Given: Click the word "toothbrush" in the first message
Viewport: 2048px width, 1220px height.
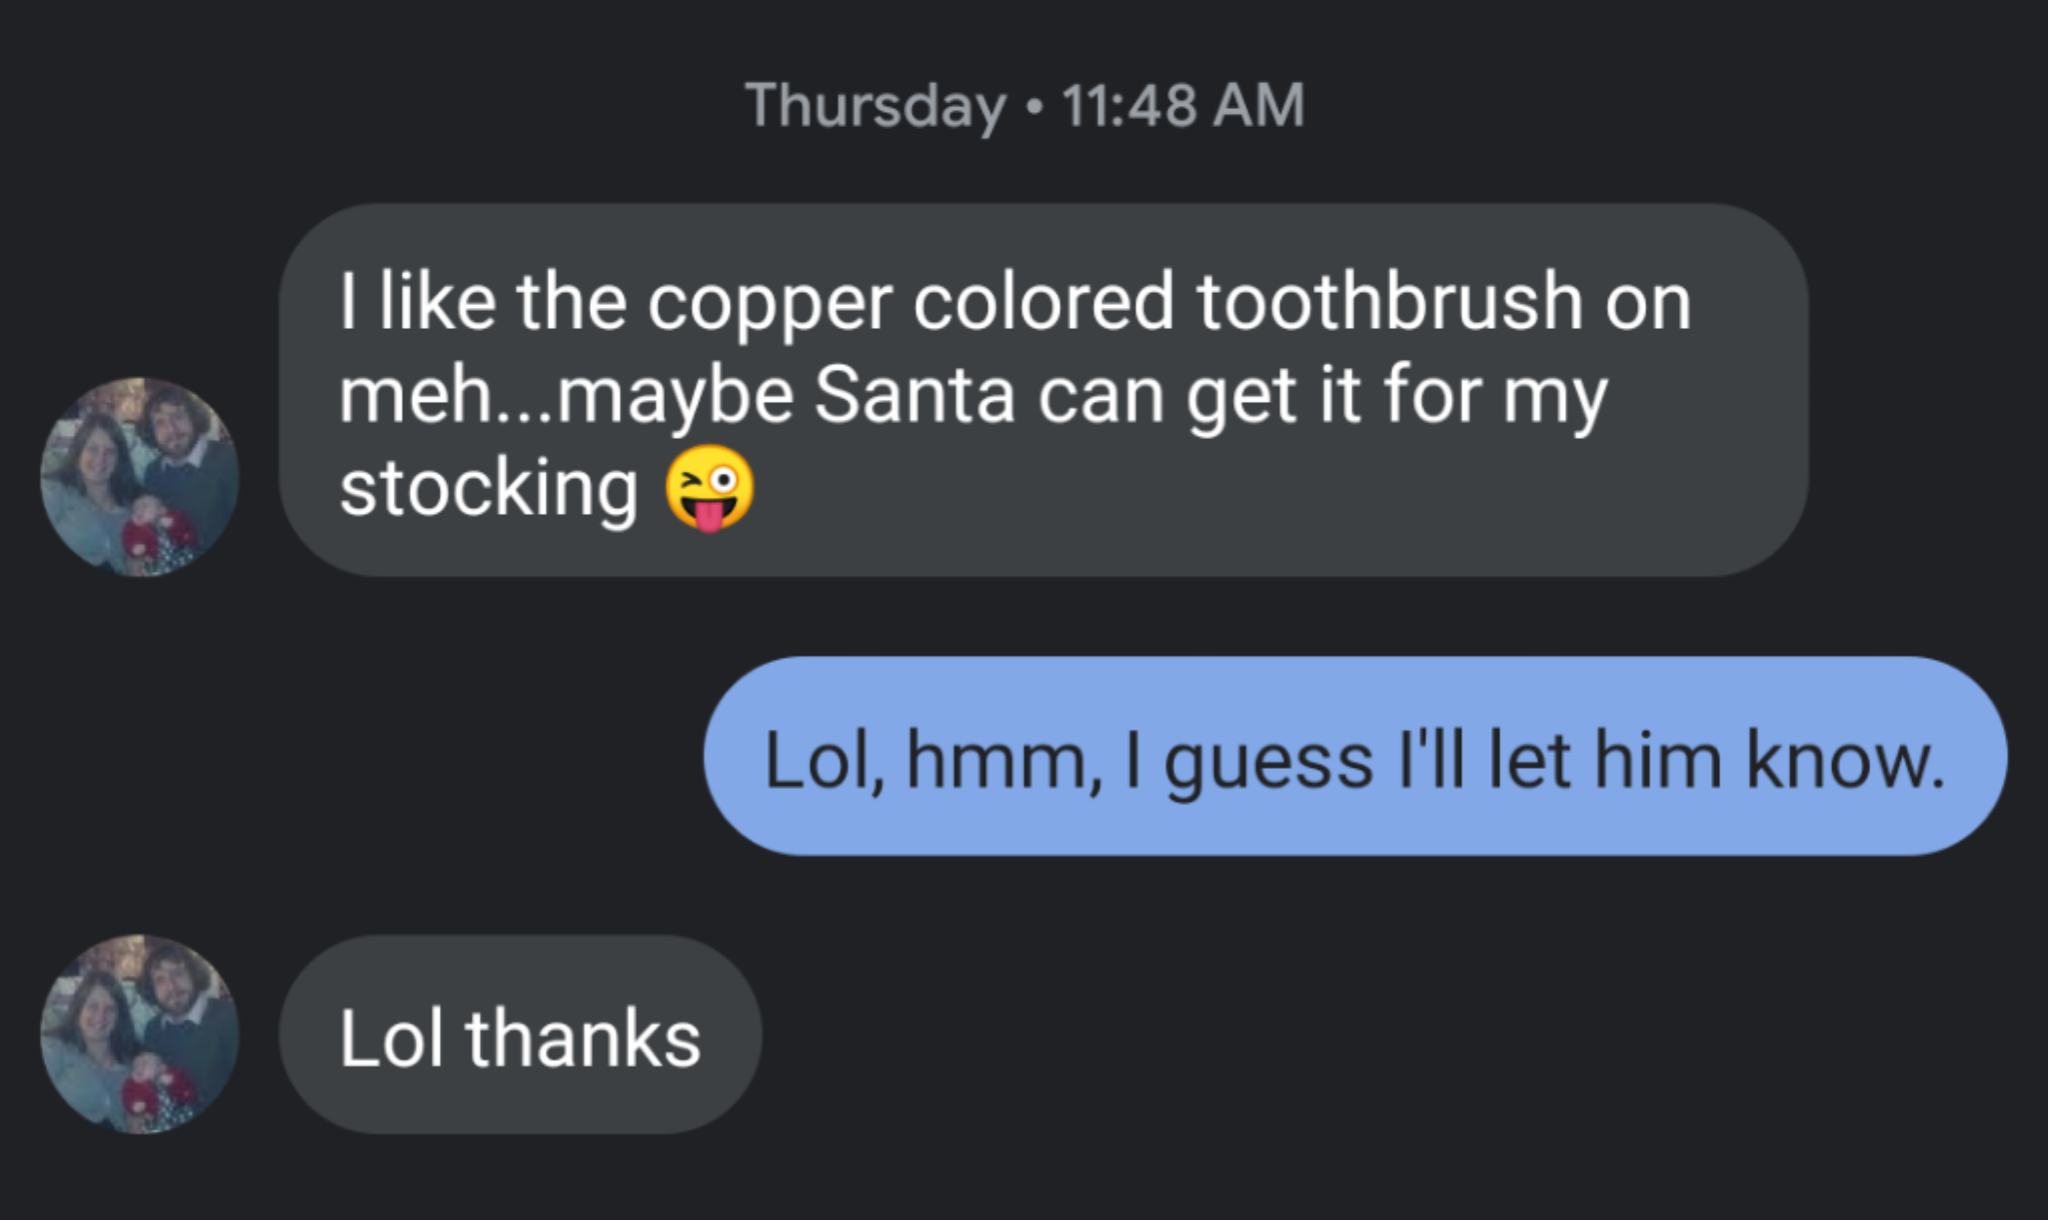Looking at the screenshot, I should [x=1390, y=302].
